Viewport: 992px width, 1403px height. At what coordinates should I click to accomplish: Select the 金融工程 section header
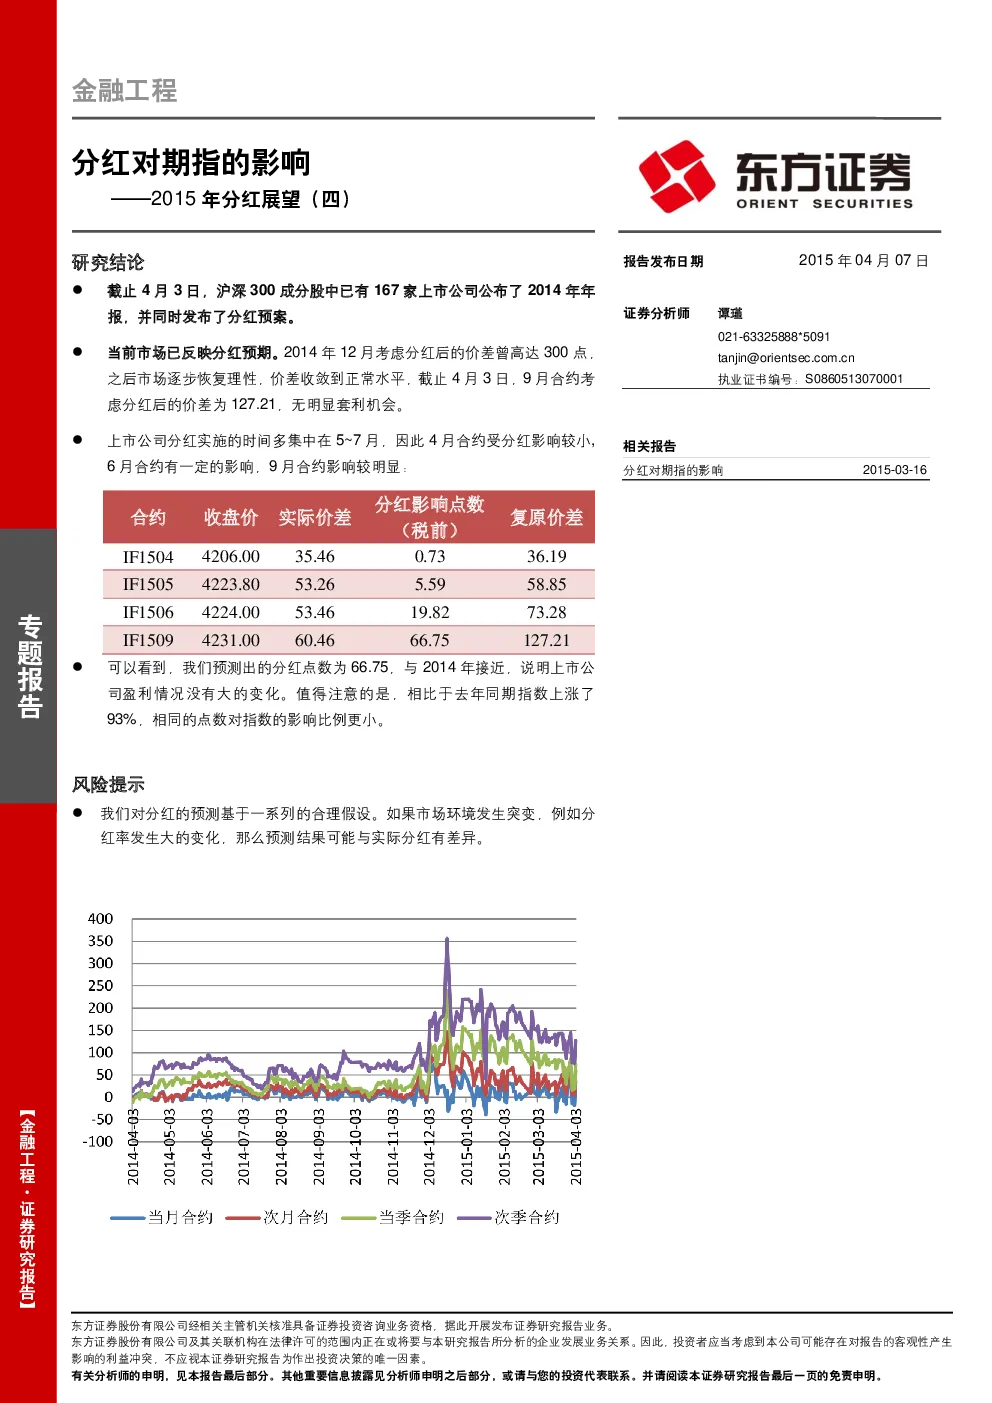point(124,91)
